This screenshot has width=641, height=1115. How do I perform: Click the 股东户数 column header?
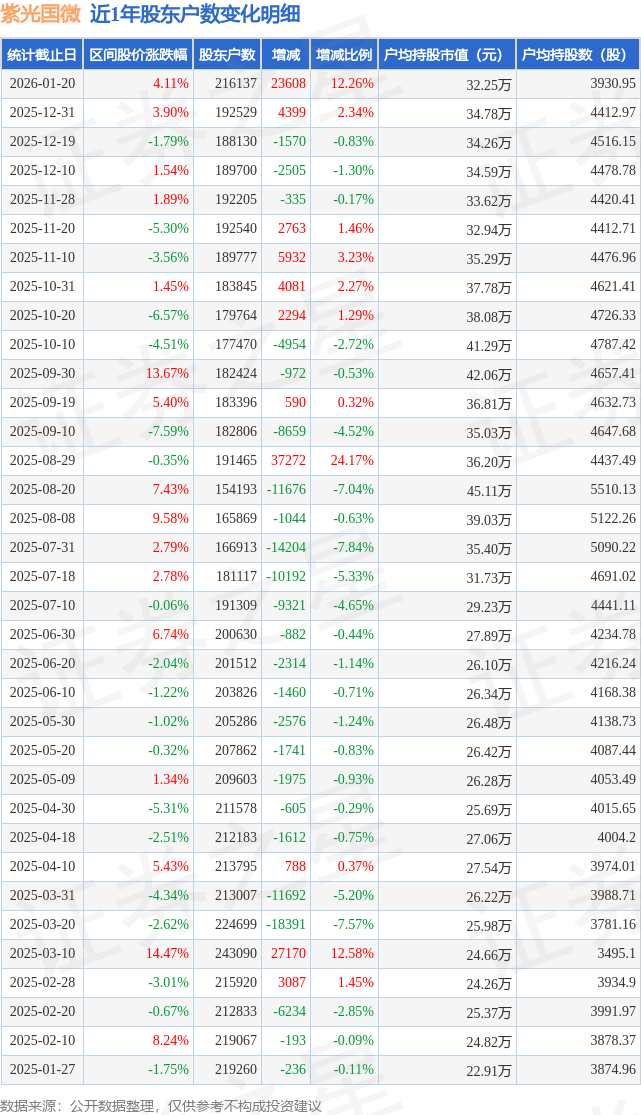tap(227, 55)
